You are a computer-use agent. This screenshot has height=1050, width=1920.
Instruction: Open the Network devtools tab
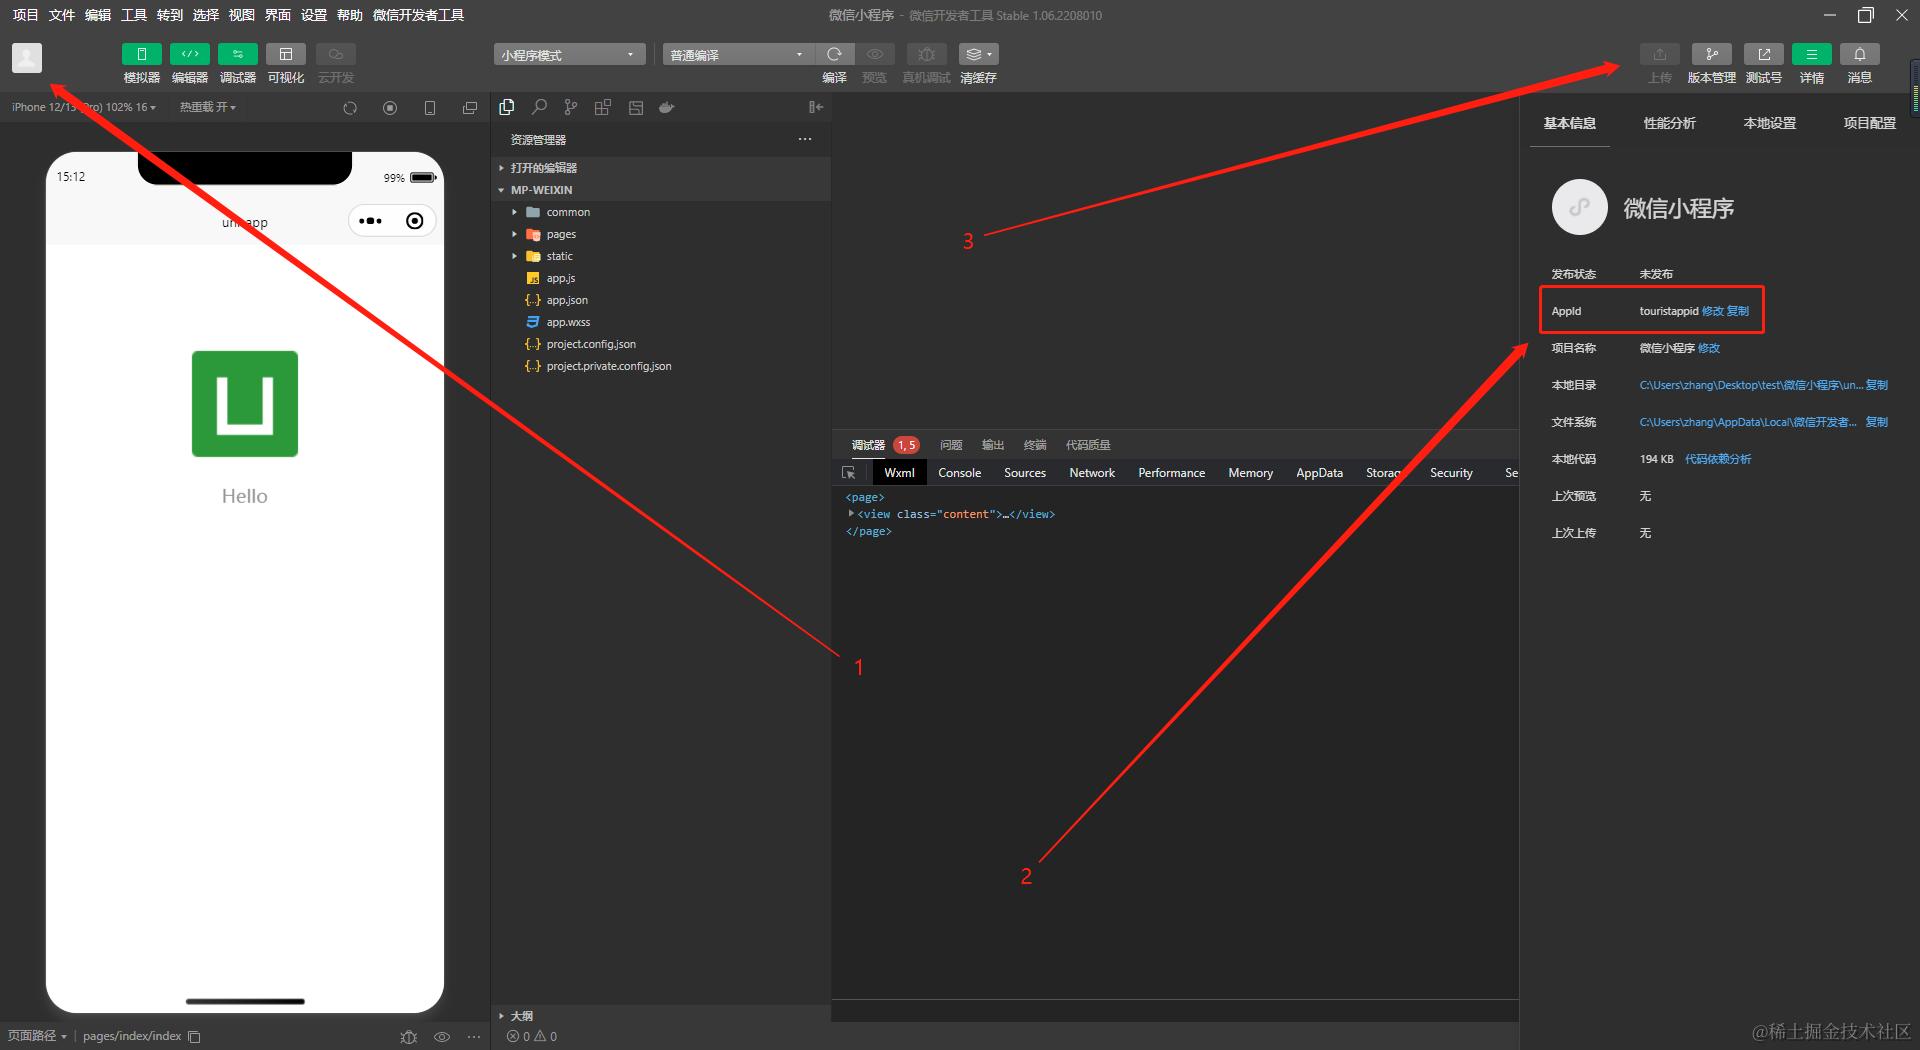pyautogui.click(x=1092, y=473)
